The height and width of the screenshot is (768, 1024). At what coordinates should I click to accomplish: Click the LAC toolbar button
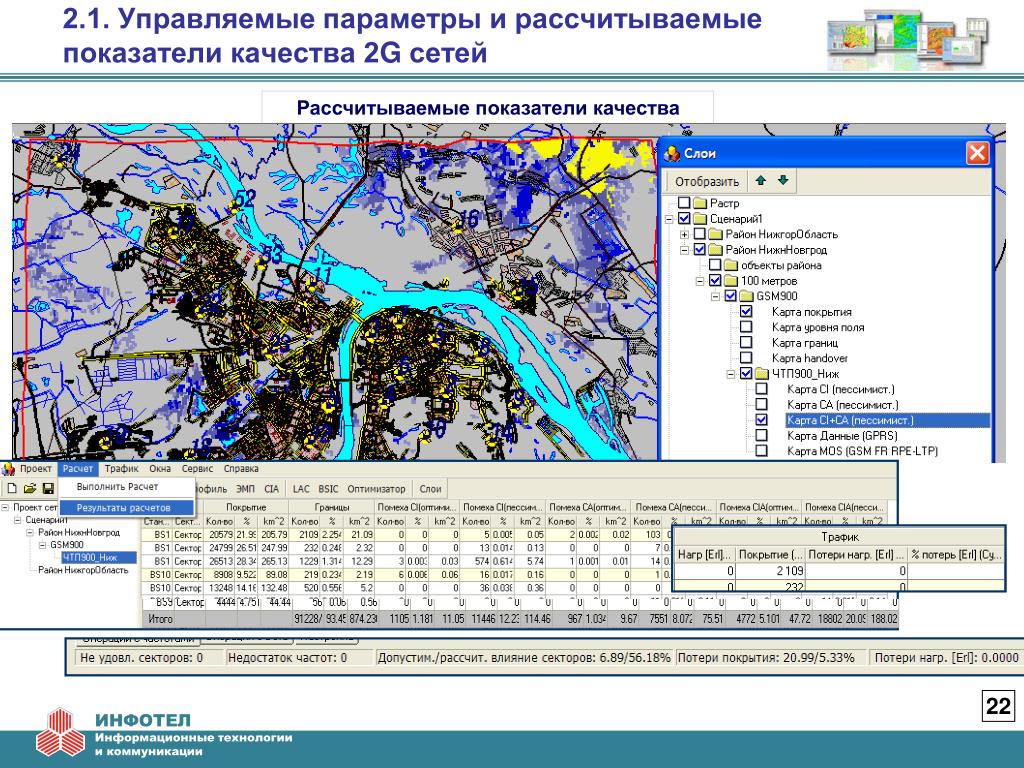click(301, 488)
